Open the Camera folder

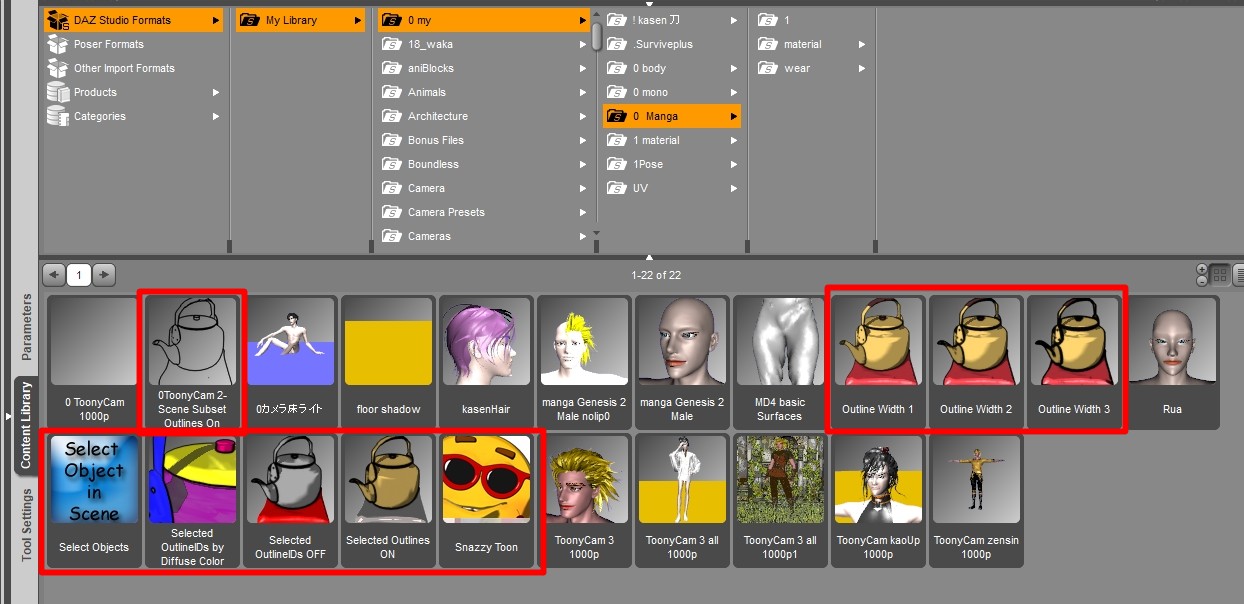click(484, 188)
